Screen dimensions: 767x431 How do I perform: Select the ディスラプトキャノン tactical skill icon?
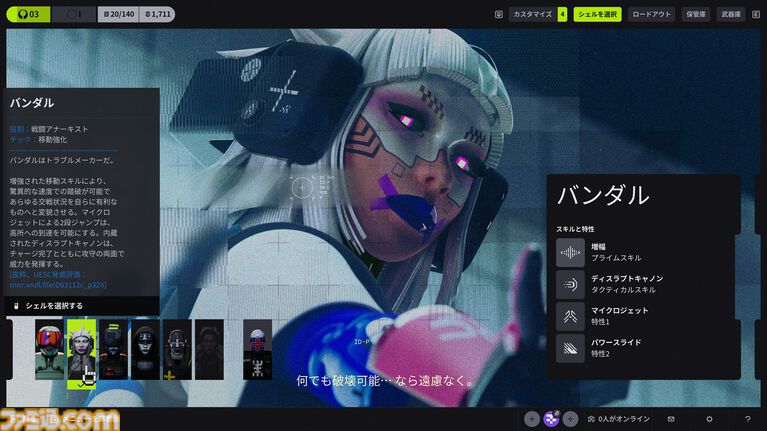[570, 284]
